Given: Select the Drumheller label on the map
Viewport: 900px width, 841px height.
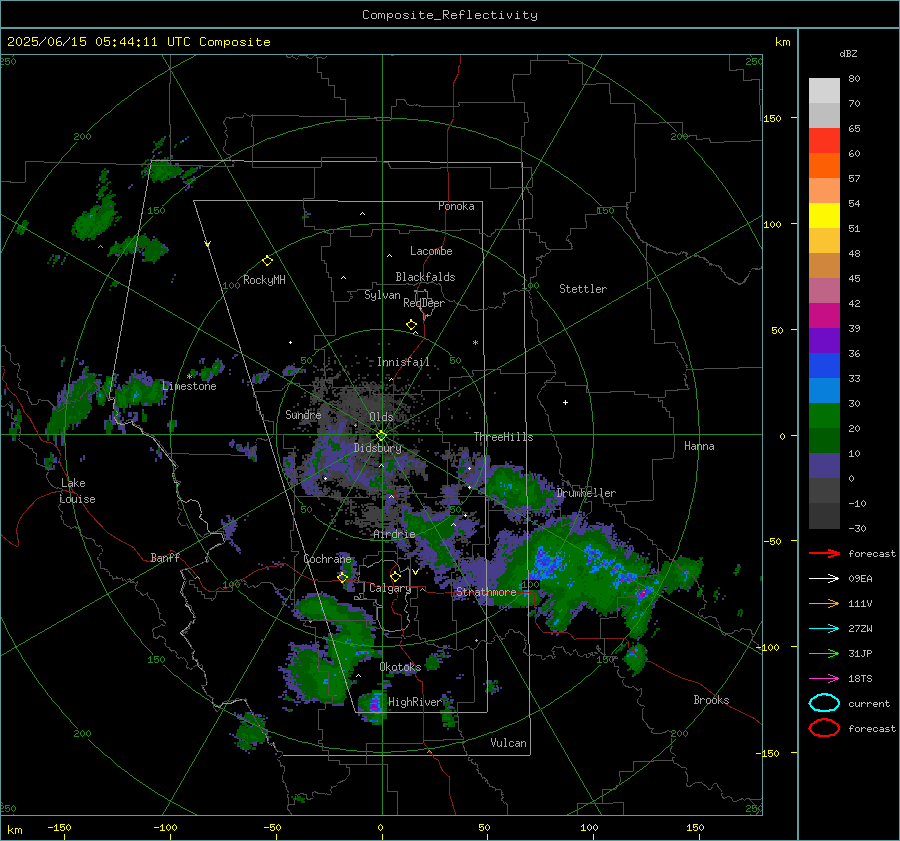Looking at the screenshot, I should tap(586, 493).
